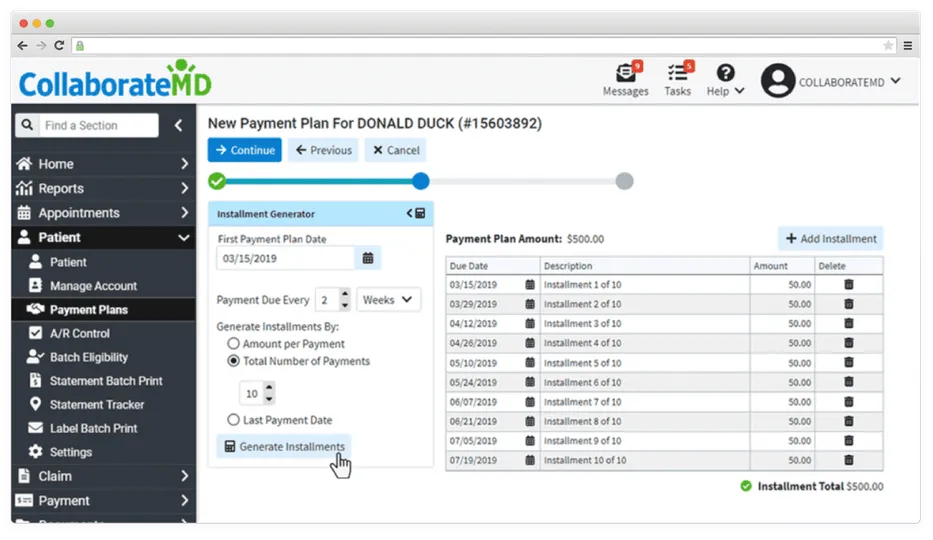Open date picker for 04/26/2019 due date
933x540 pixels.
coord(530,343)
